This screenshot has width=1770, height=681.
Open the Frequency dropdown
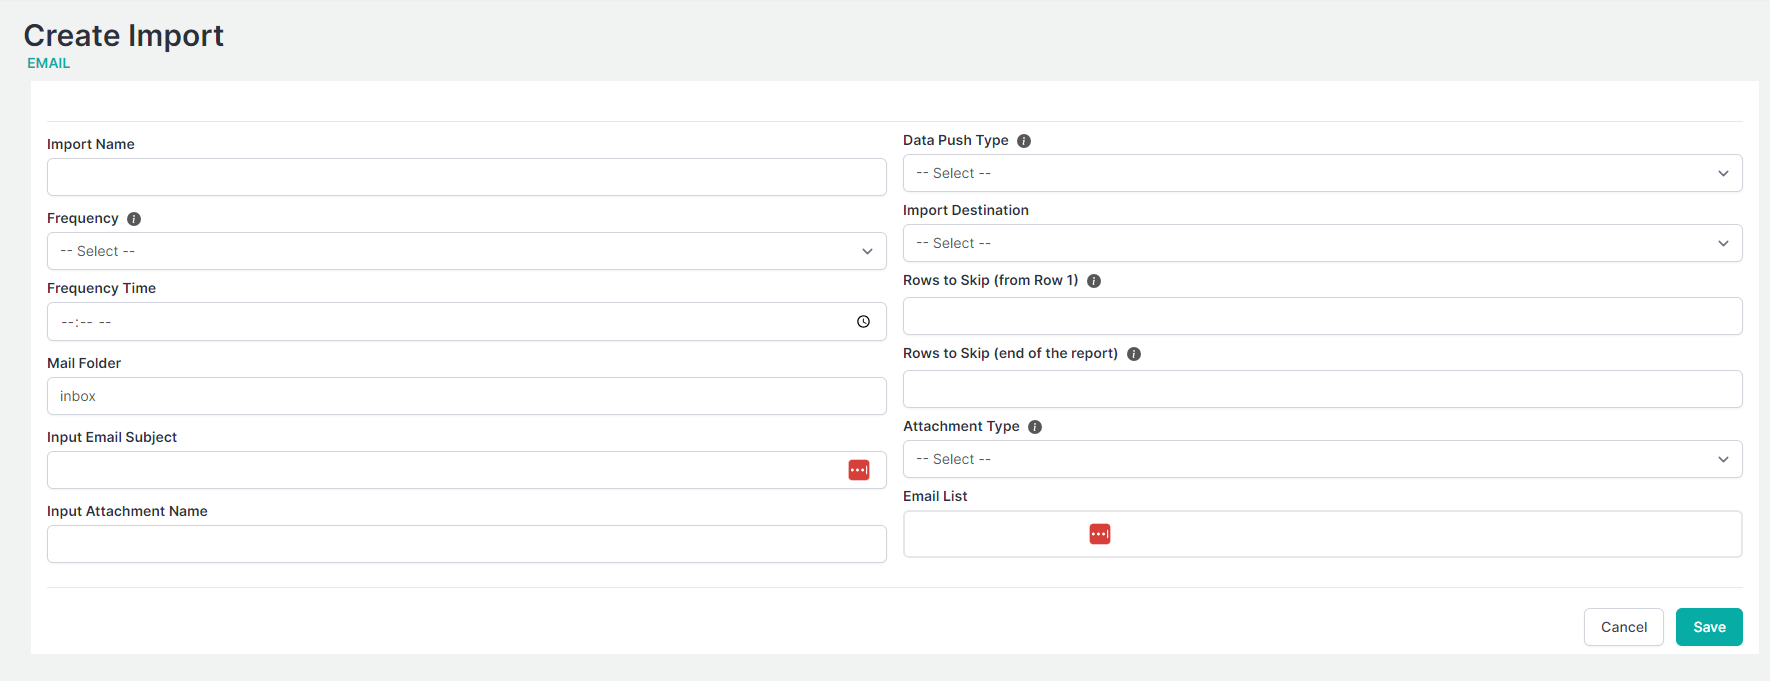(466, 251)
